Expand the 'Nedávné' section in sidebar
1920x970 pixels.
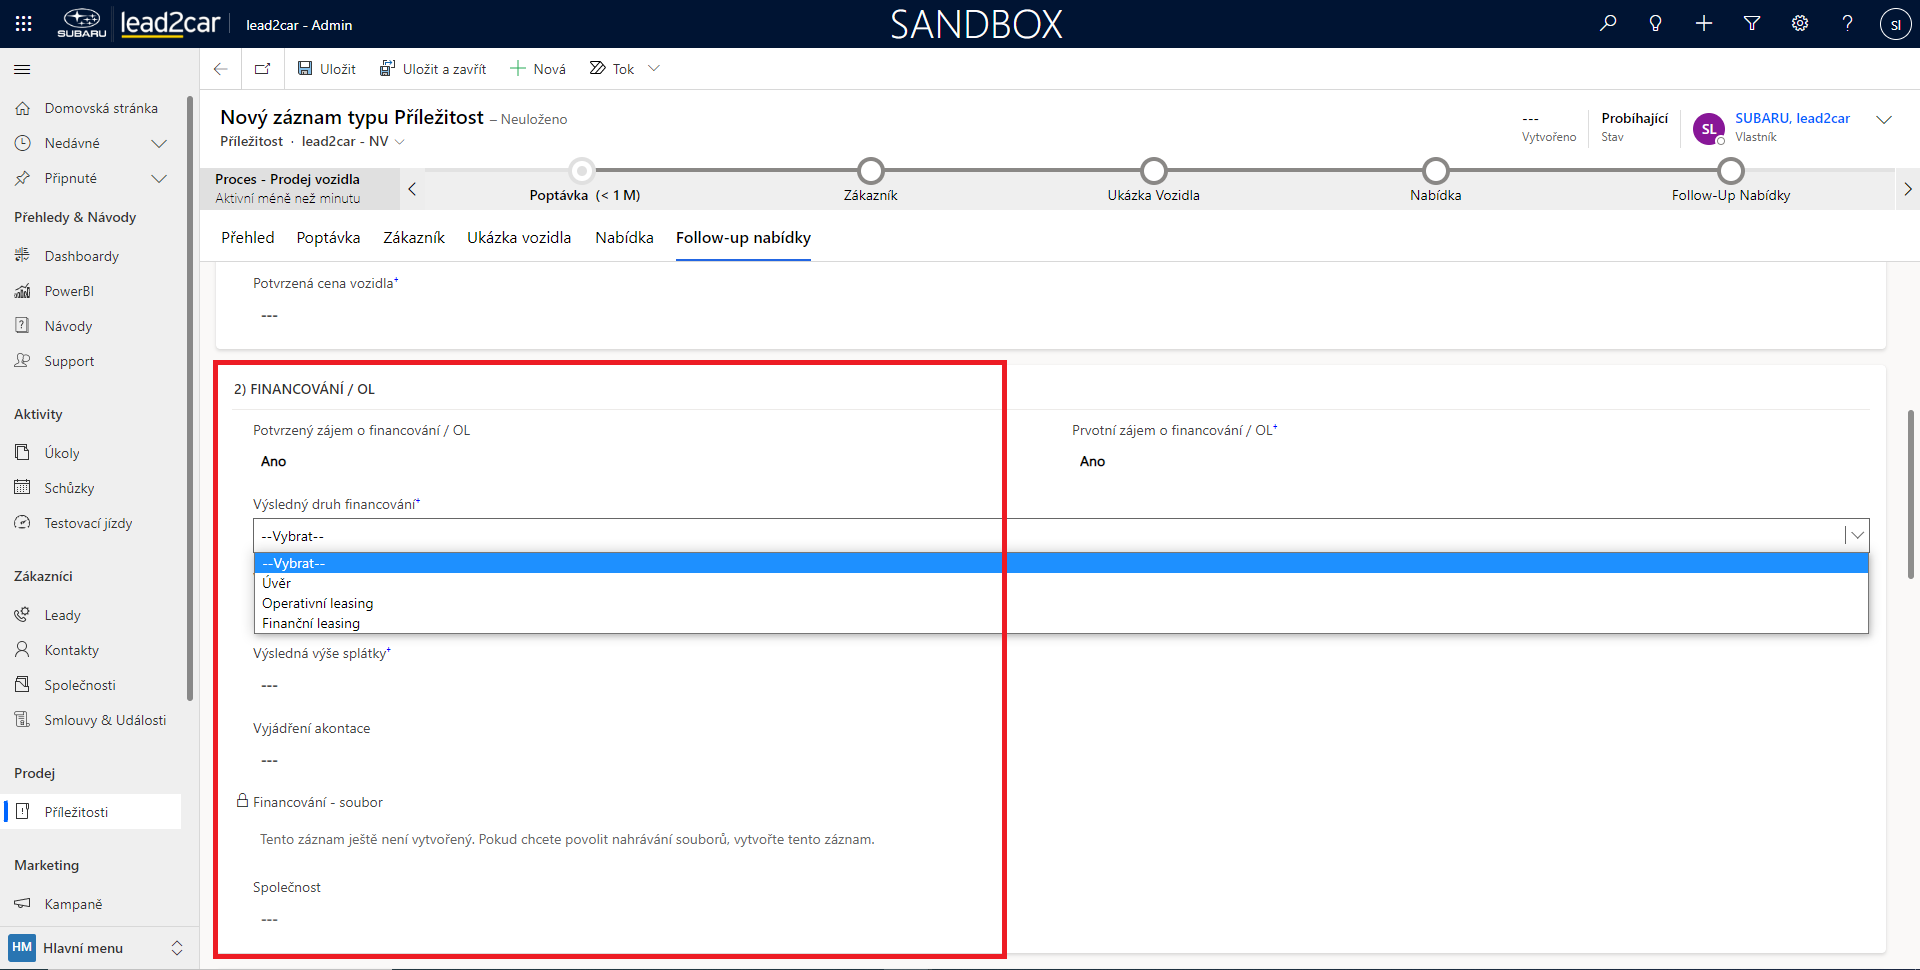pyautogui.click(x=158, y=143)
